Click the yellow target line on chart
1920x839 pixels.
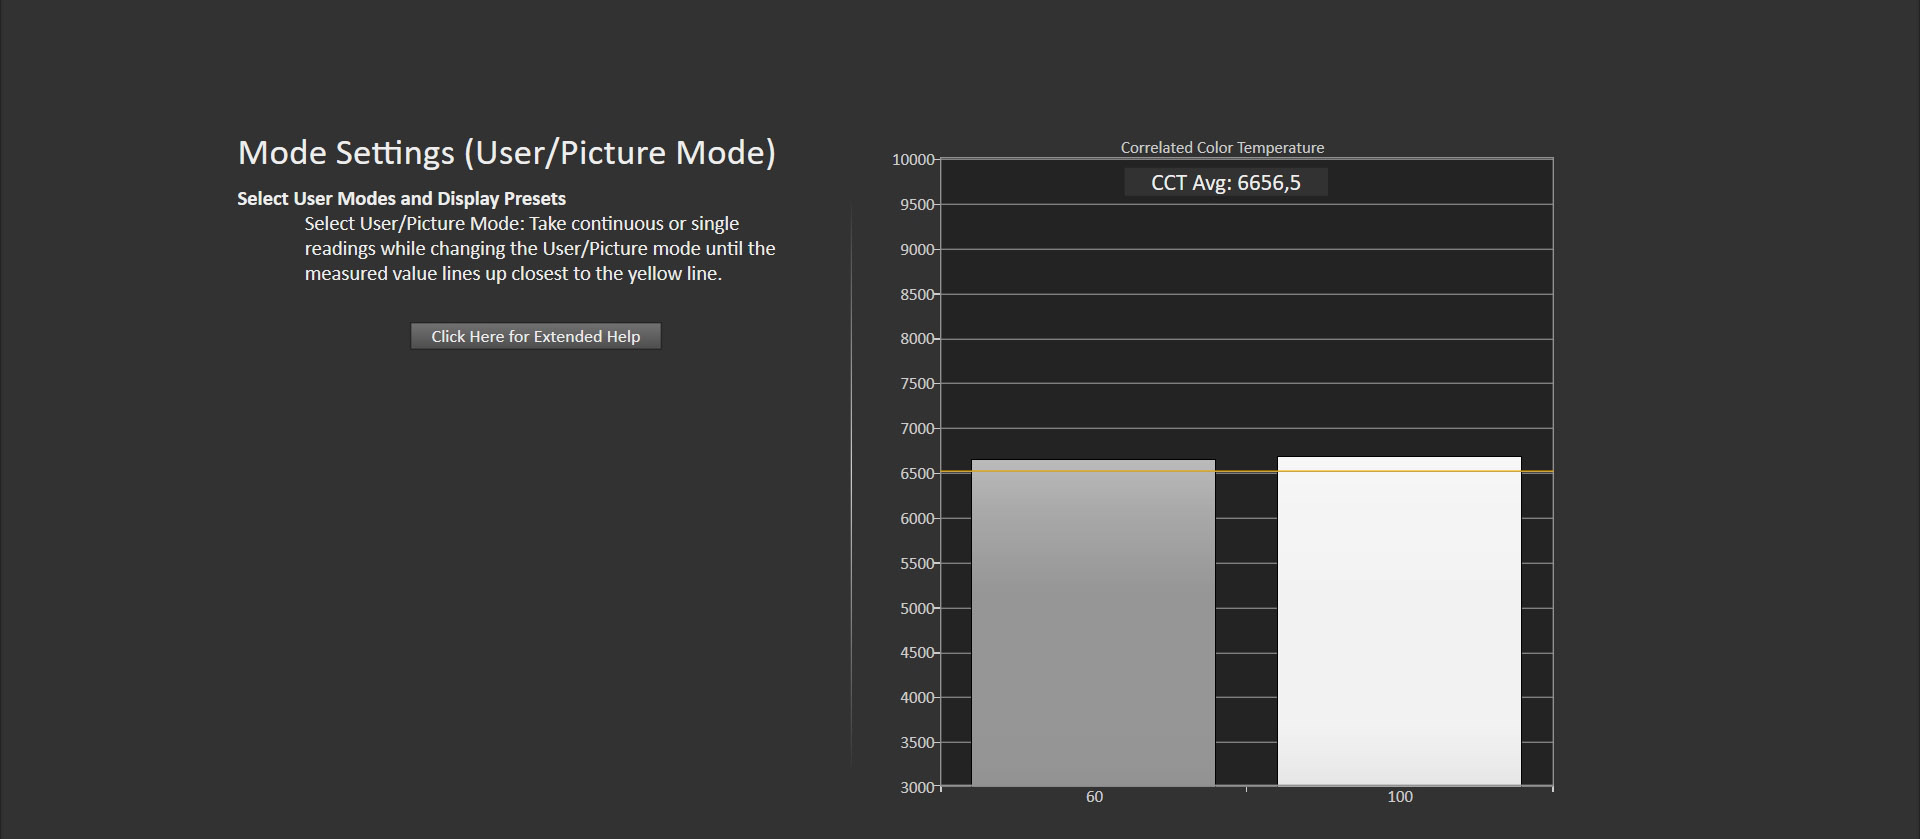tap(1246, 471)
